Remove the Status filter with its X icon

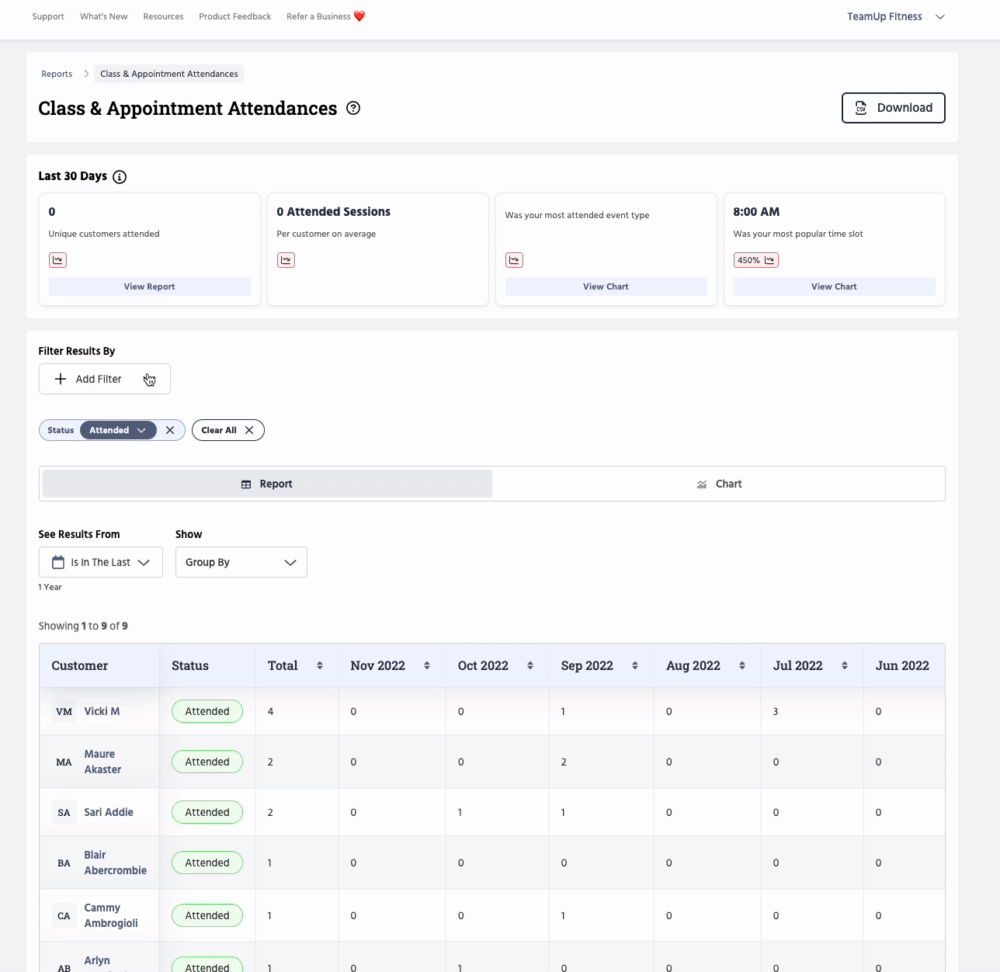tap(170, 430)
